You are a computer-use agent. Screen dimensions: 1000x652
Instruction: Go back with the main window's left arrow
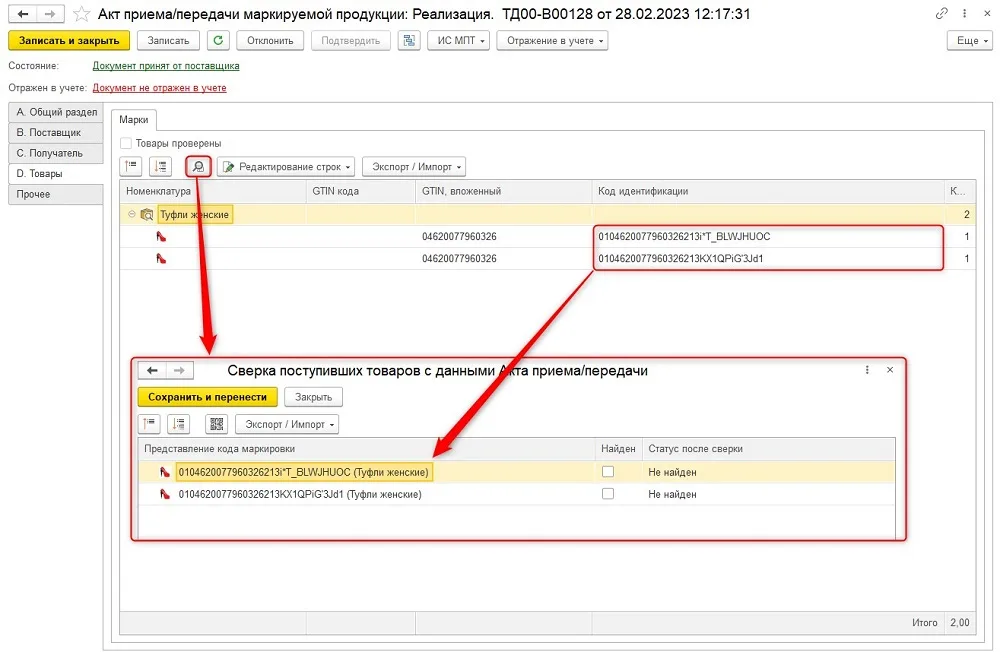(23, 13)
